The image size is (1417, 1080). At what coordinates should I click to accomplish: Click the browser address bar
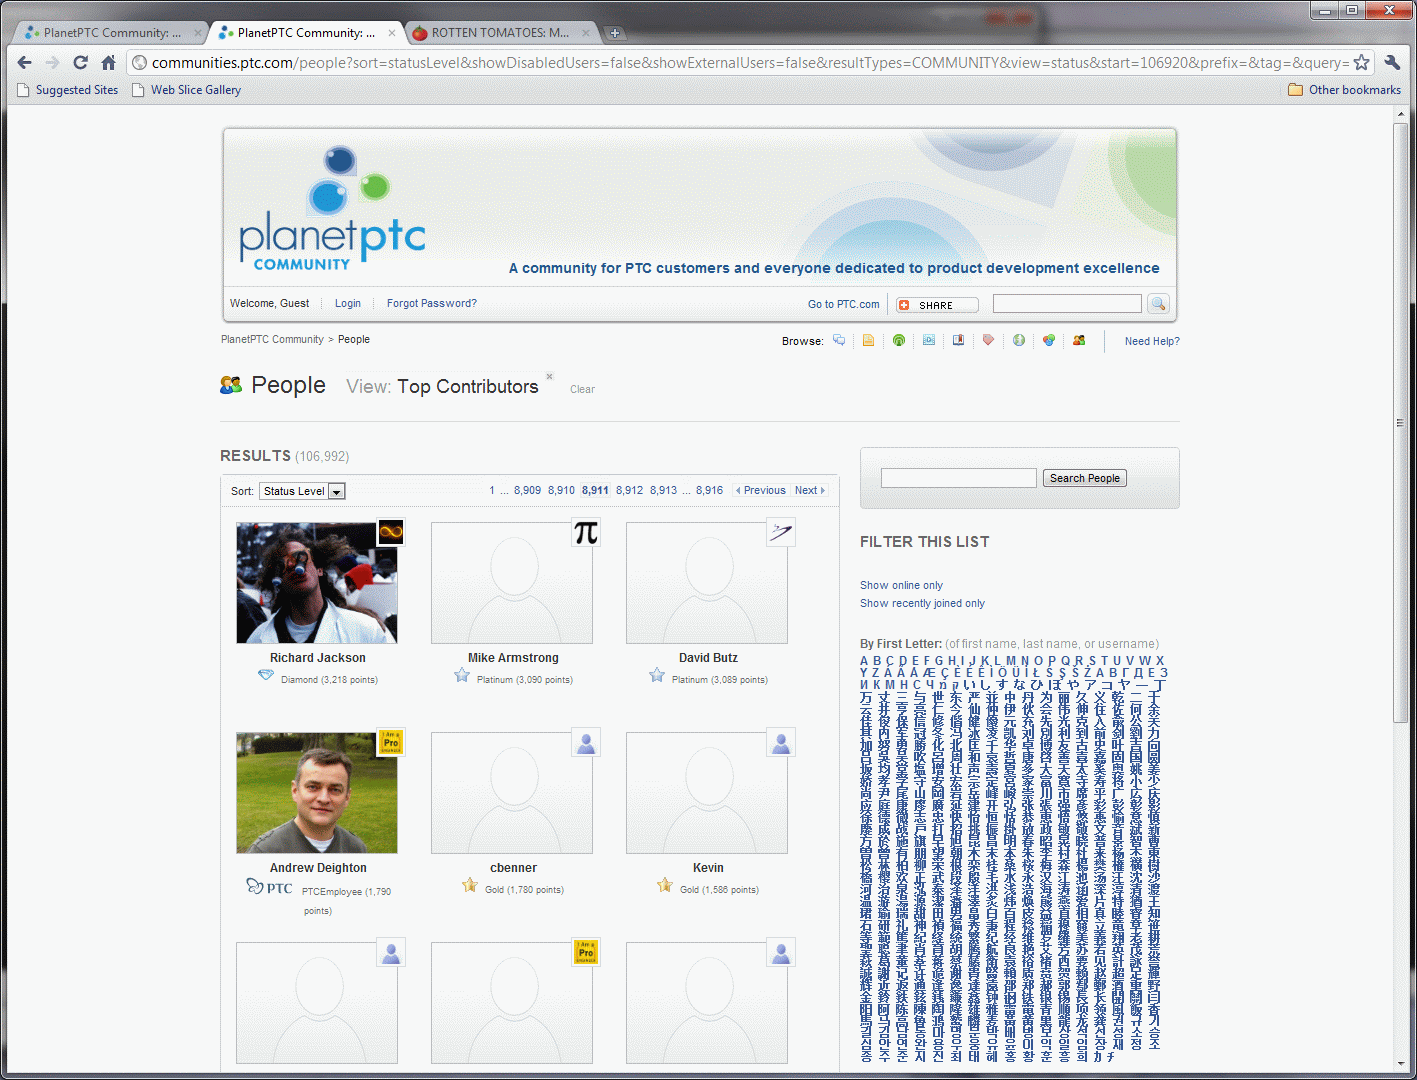point(750,62)
